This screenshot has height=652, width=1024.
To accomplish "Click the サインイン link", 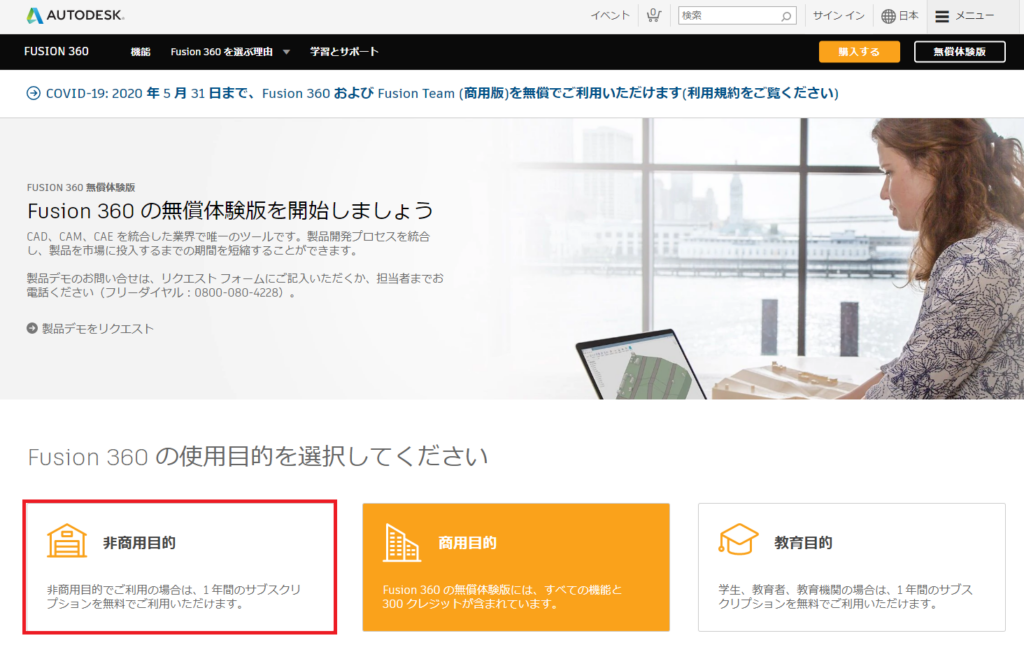I will coord(839,16).
